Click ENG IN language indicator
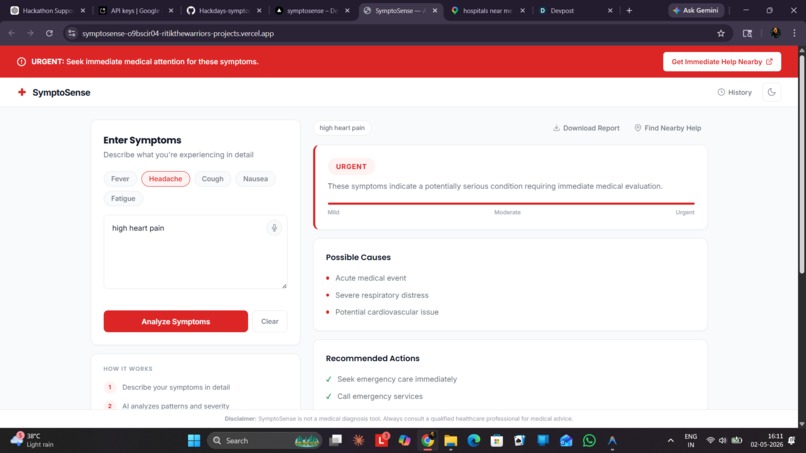The width and height of the screenshot is (806, 453). click(690, 441)
